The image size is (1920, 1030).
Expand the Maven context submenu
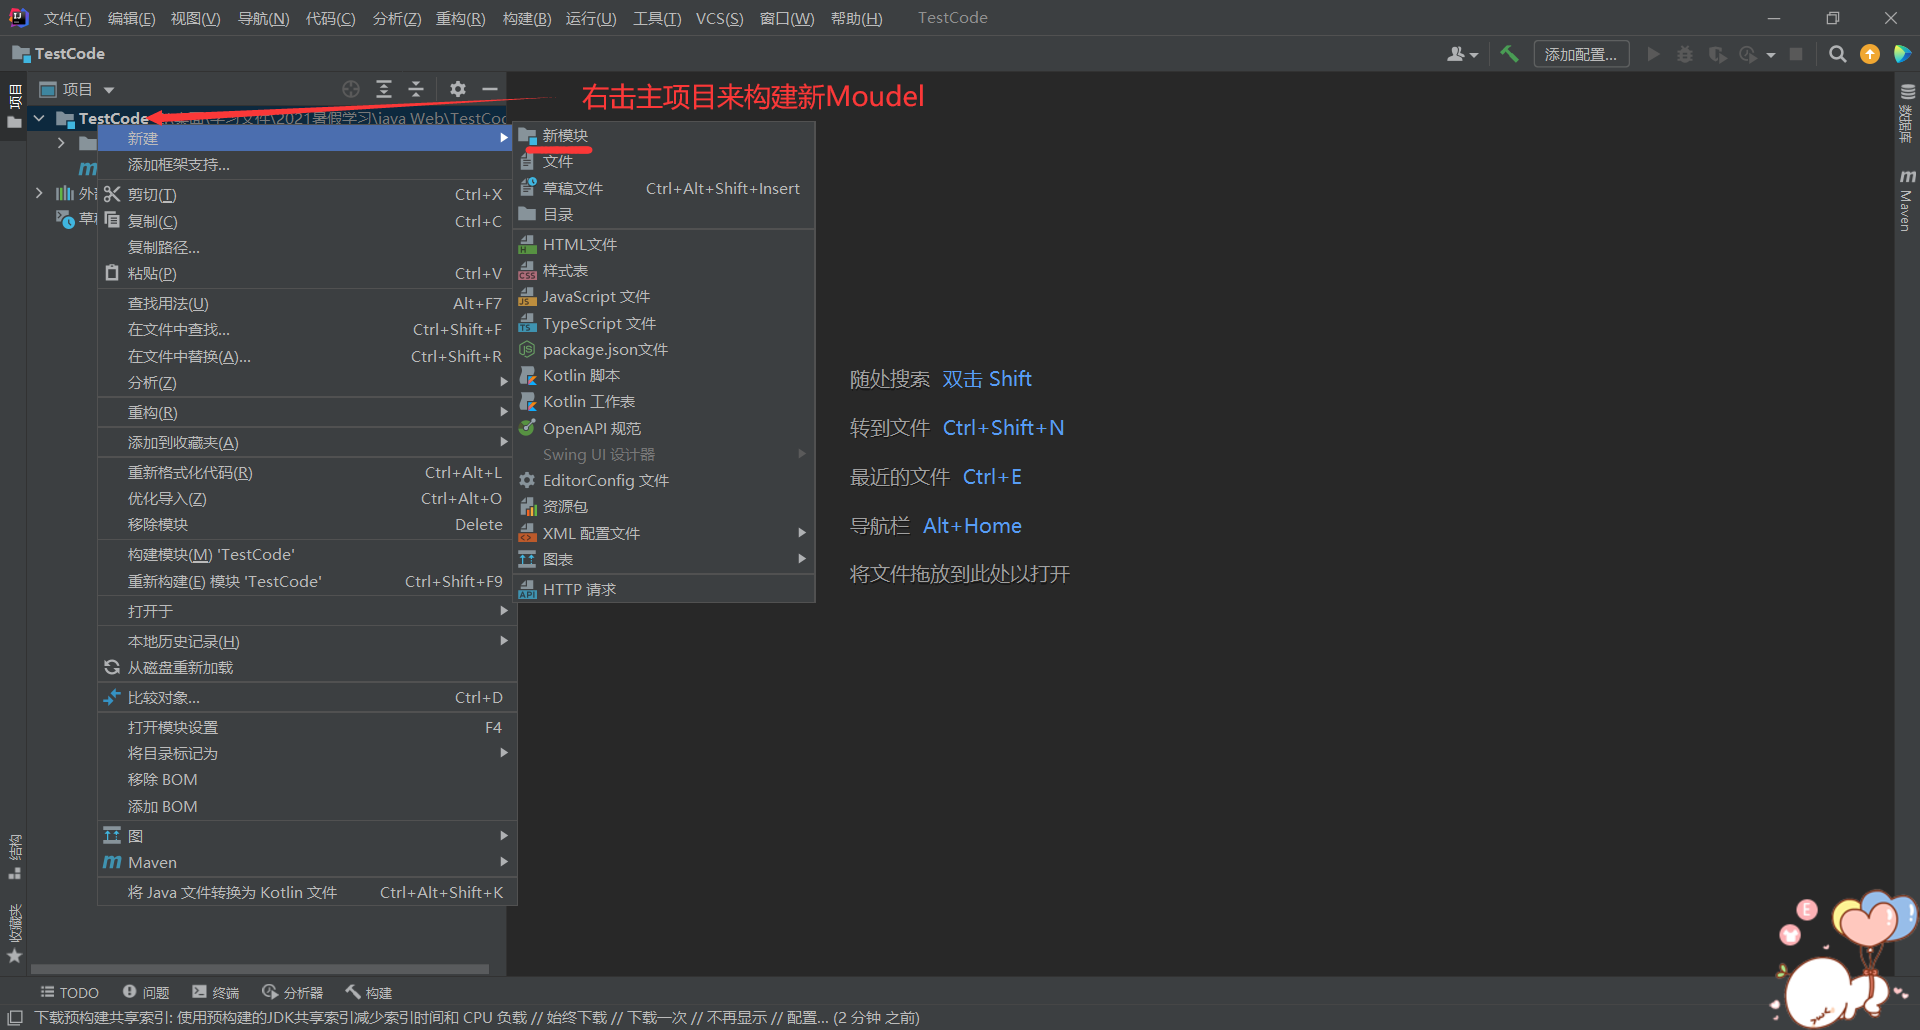pyautogui.click(x=307, y=862)
